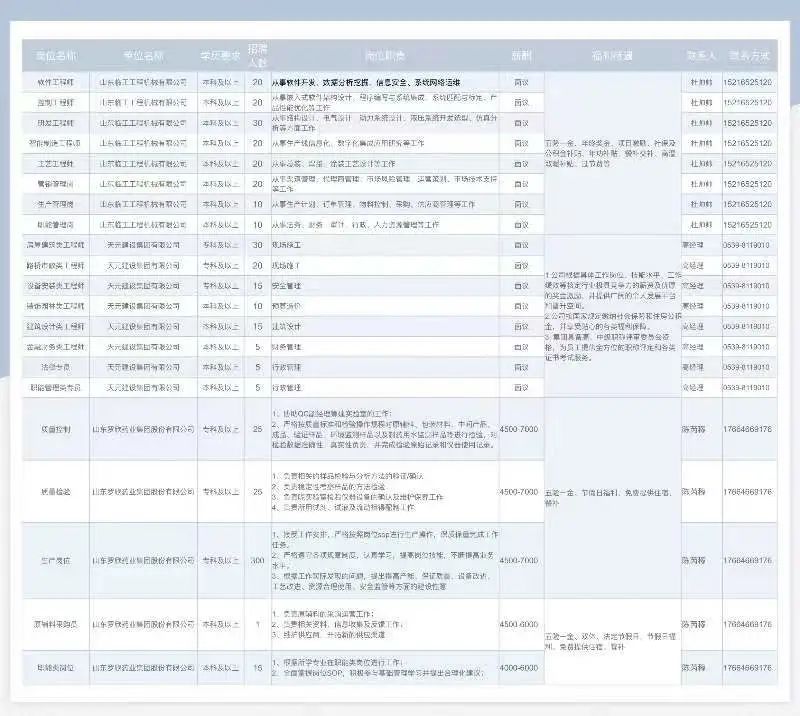This screenshot has width=800, height=716.
Task: Click phone 0539-8119010 in the 法务专员 row
Action: [746, 367]
